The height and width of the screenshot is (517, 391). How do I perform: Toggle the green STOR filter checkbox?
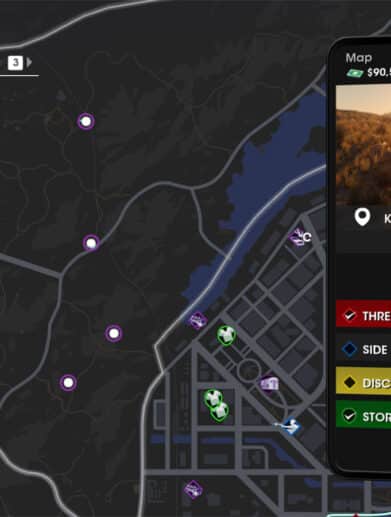349,416
